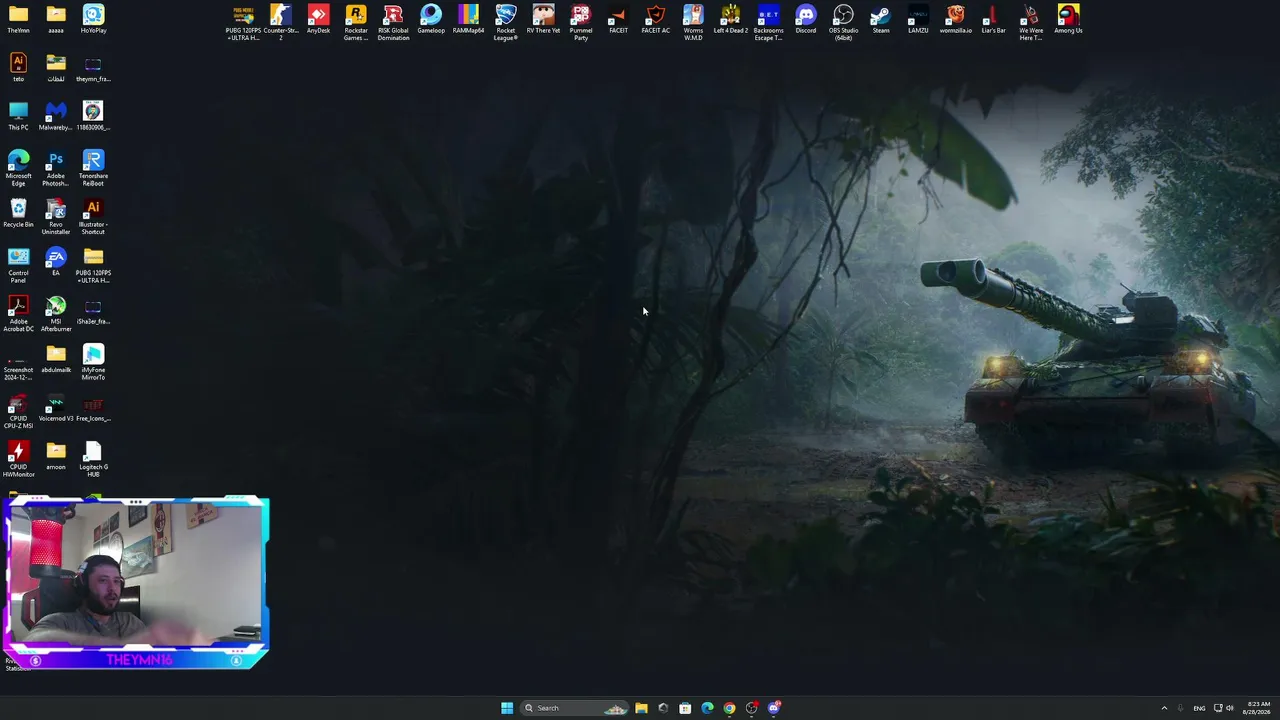Select the AnyDesk desktop icon
This screenshot has width=1280, height=720.
[318, 19]
